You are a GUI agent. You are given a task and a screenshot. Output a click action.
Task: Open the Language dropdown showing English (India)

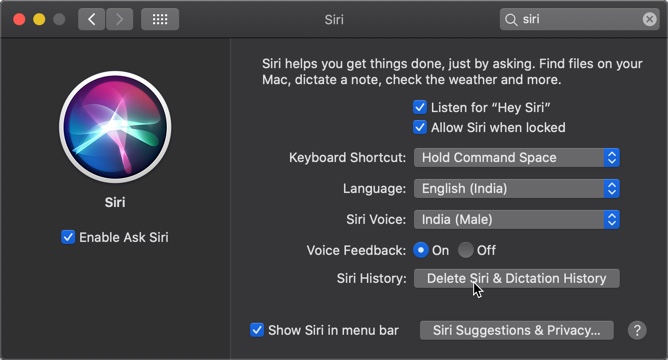pyautogui.click(x=517, y=189)
